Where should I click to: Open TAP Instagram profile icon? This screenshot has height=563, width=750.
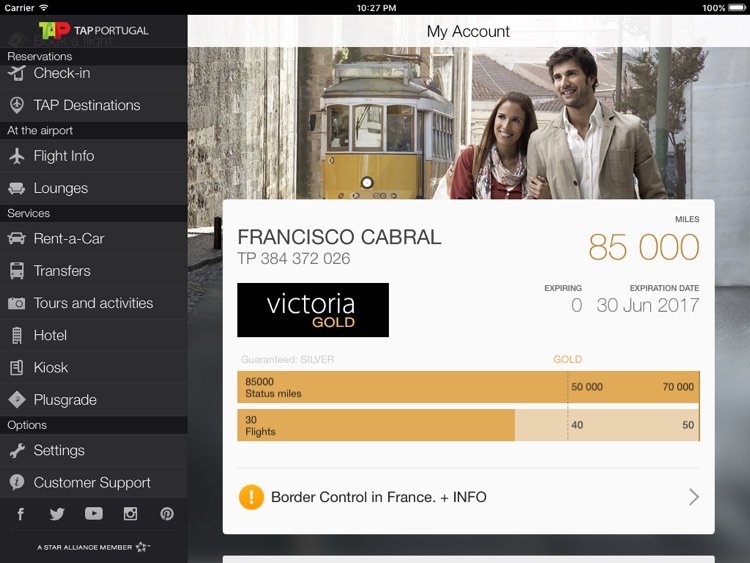(131, 514)
